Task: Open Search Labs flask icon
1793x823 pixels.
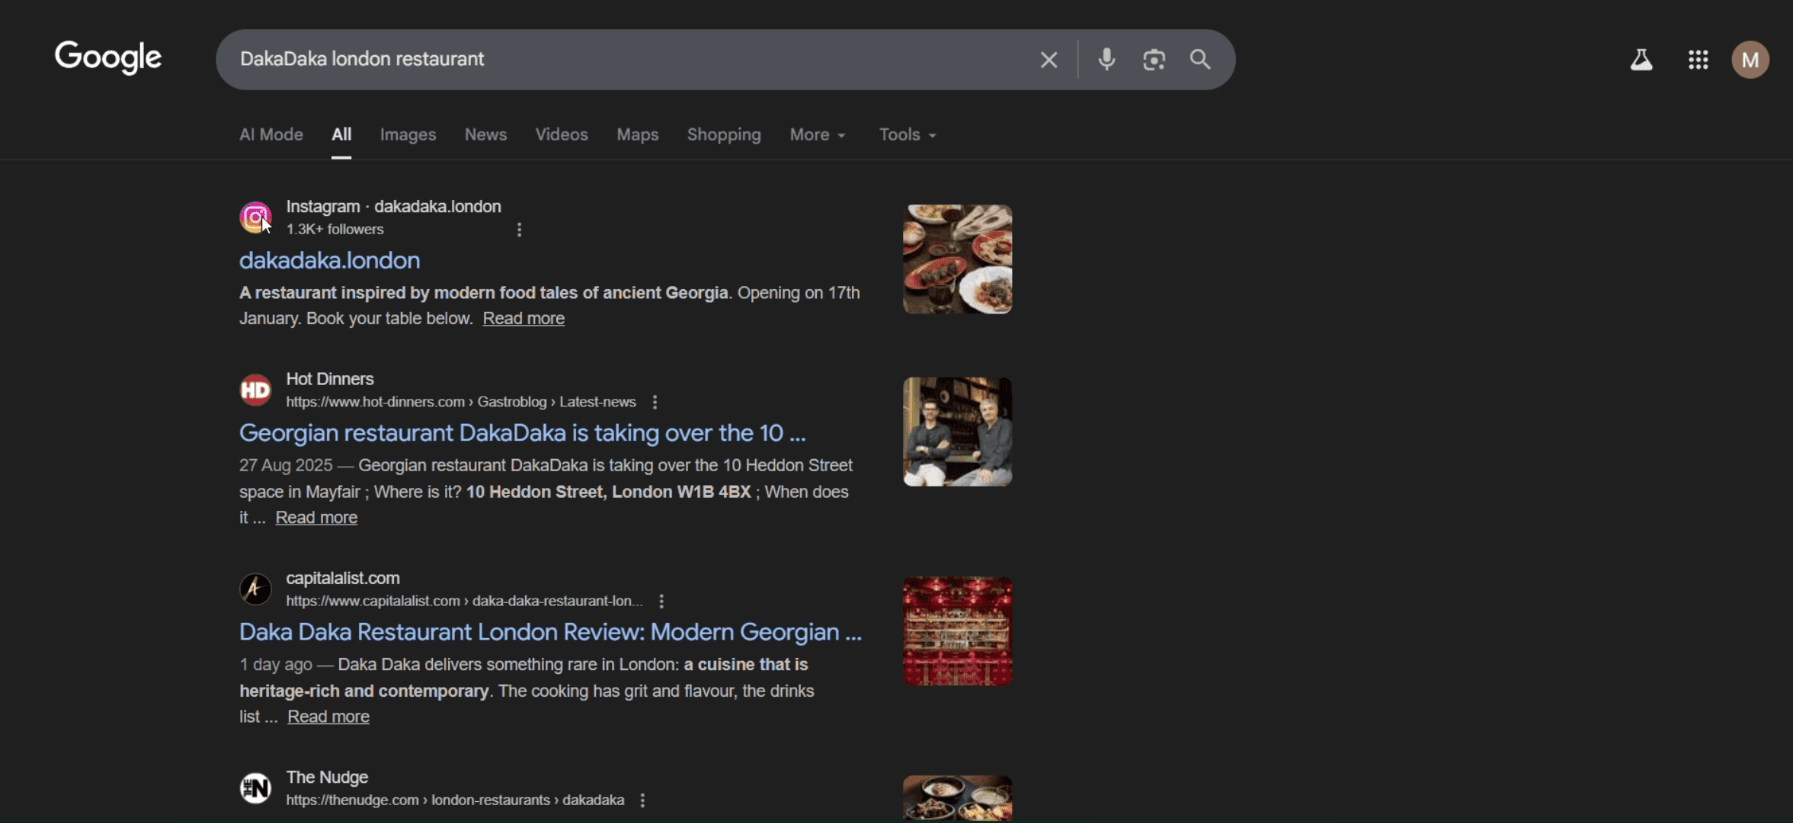Action: [x=1641, y=60]
